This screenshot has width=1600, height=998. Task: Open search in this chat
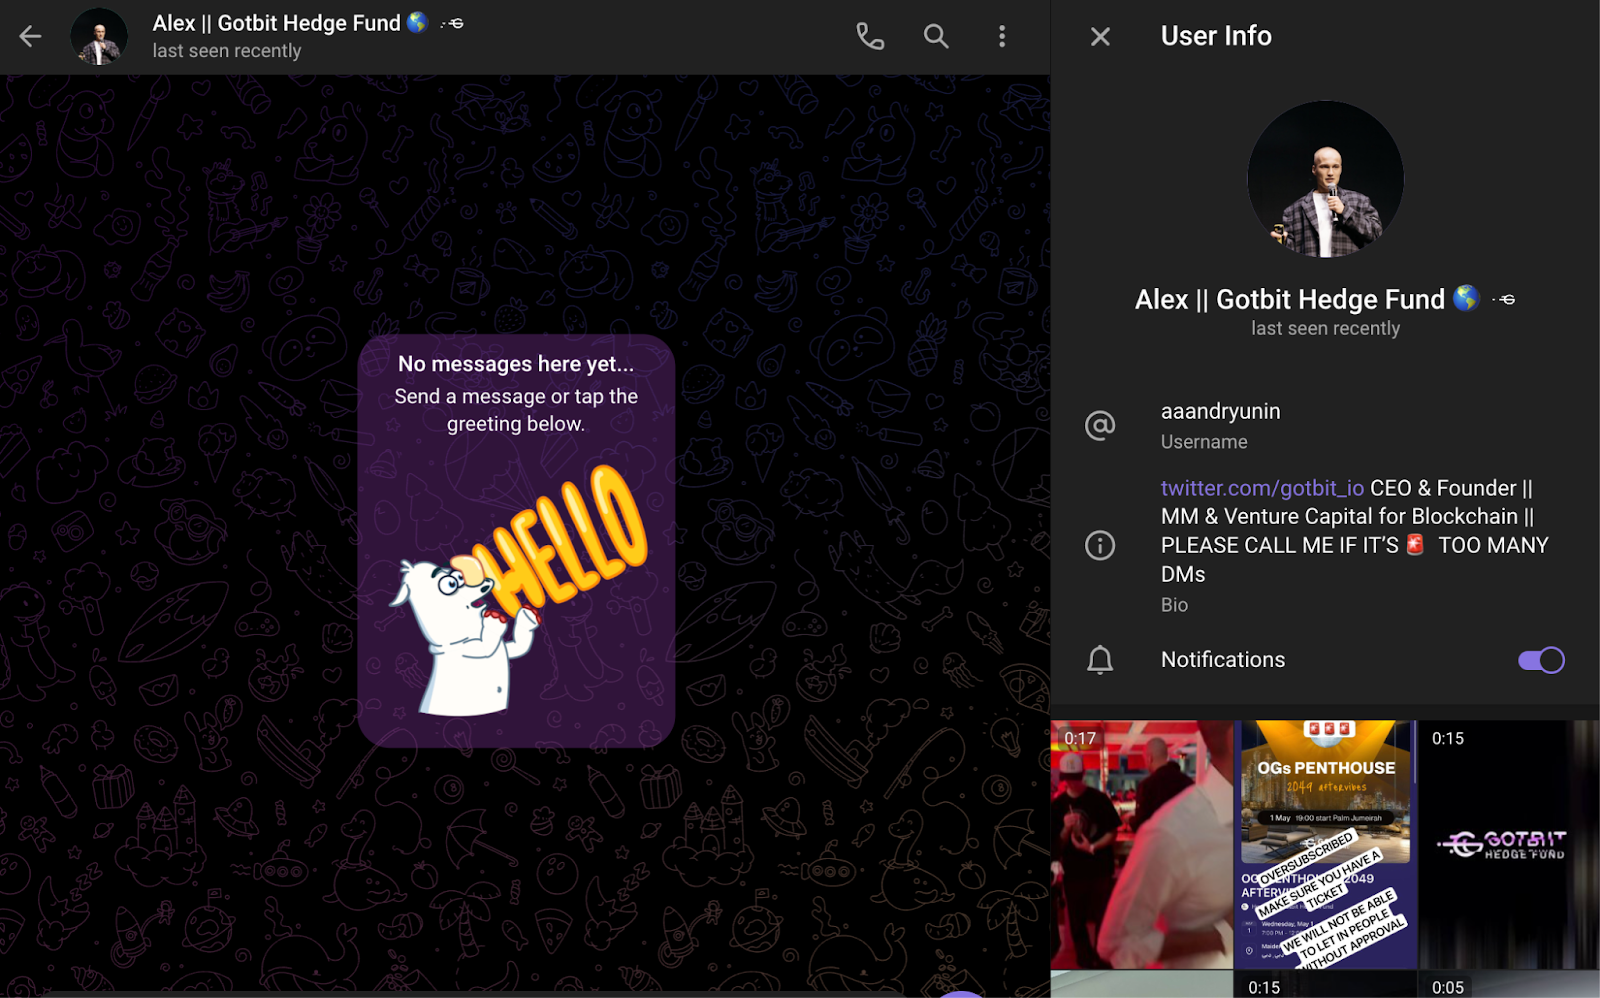[x=936, y=37]
